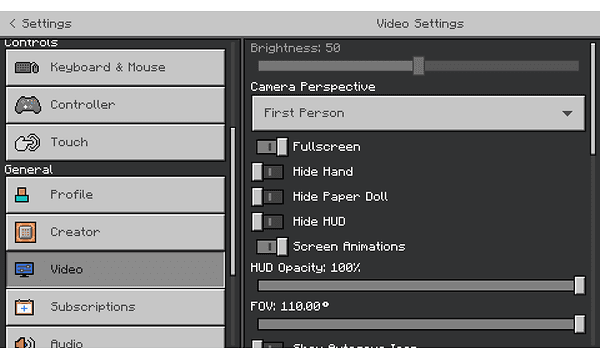Click the First Person dropdown arrow

567,113
